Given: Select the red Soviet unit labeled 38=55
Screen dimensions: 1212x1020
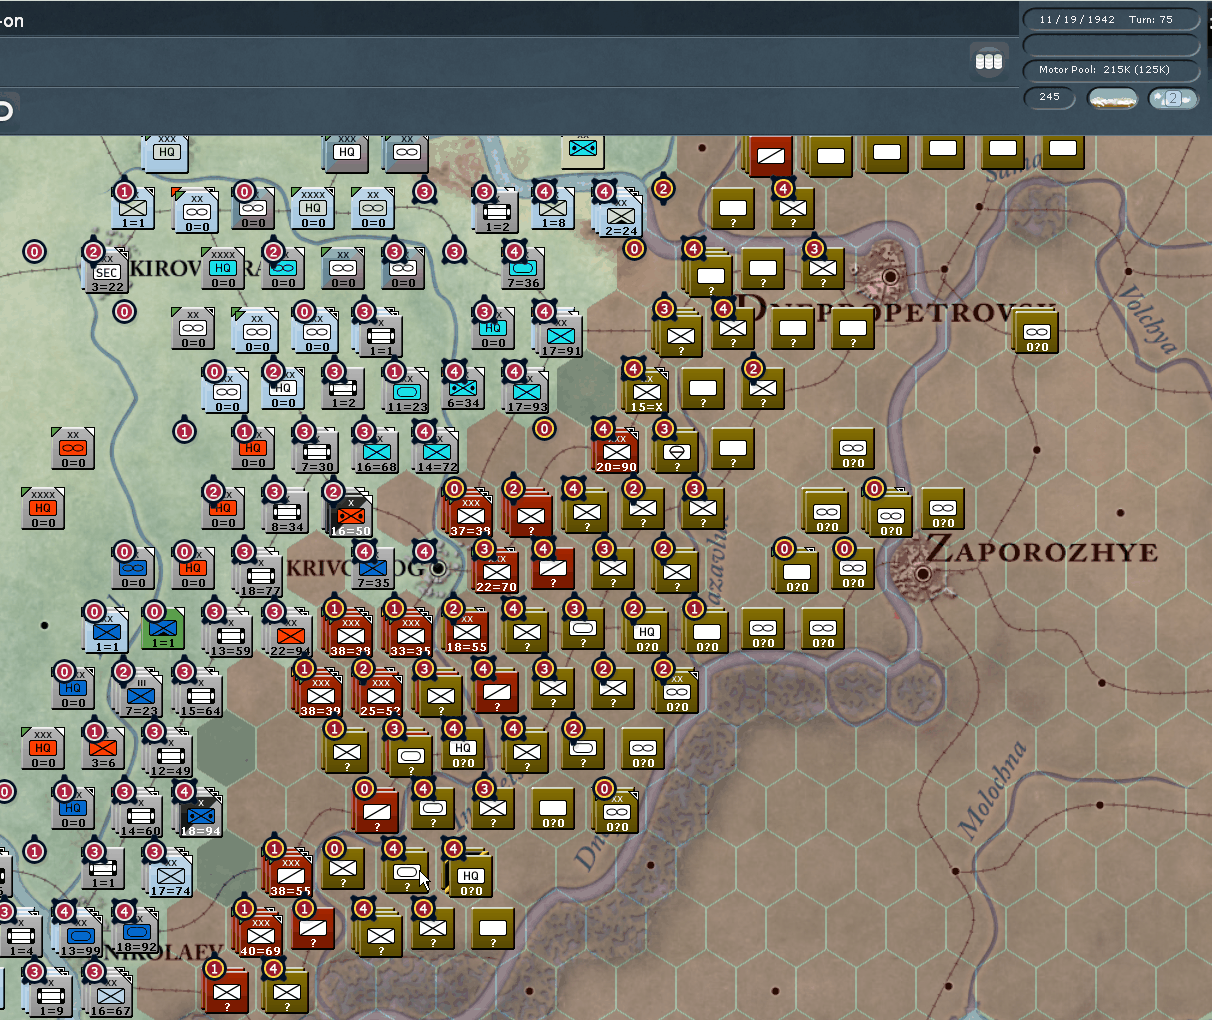Looking at the screenshot, I should (290, 877).
